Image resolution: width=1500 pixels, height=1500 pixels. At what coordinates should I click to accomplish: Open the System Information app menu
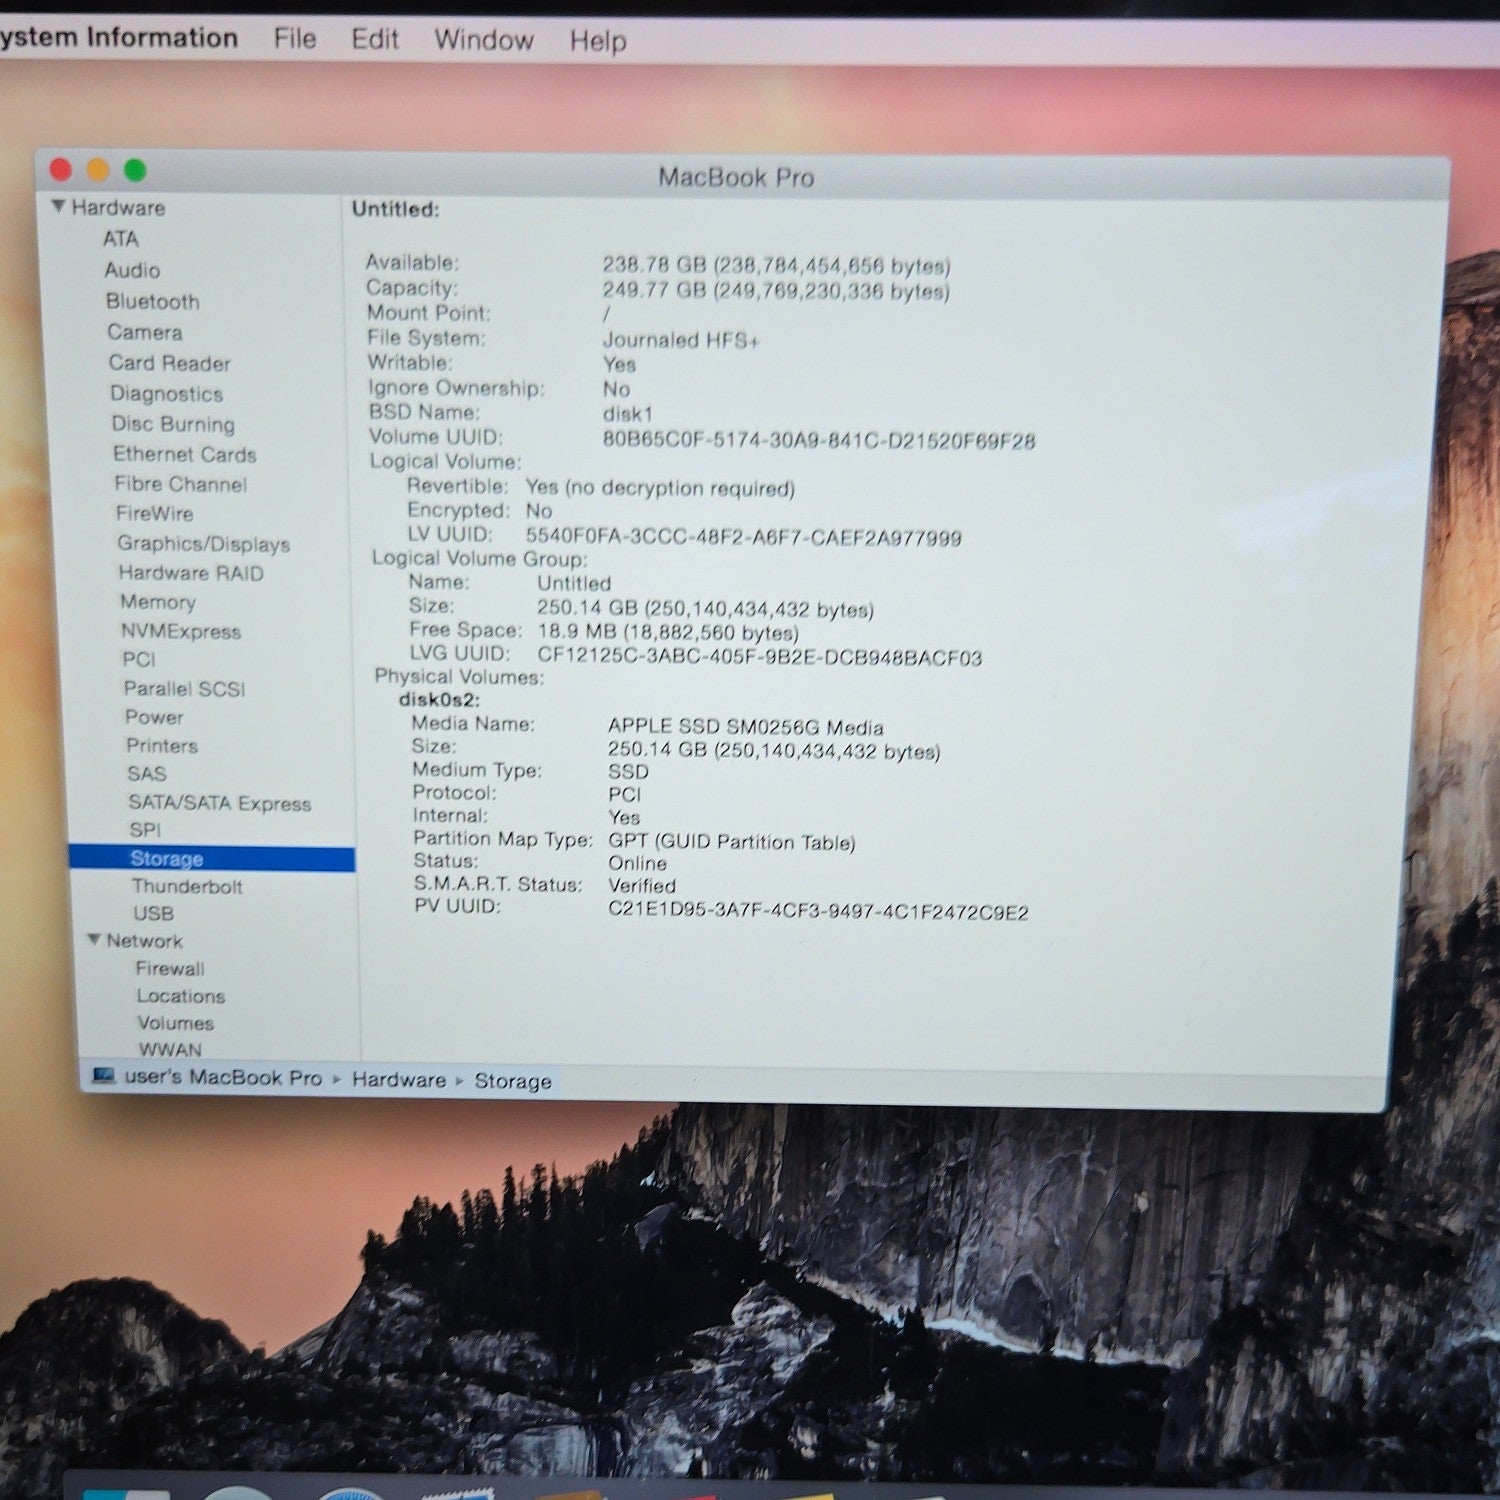118,38
